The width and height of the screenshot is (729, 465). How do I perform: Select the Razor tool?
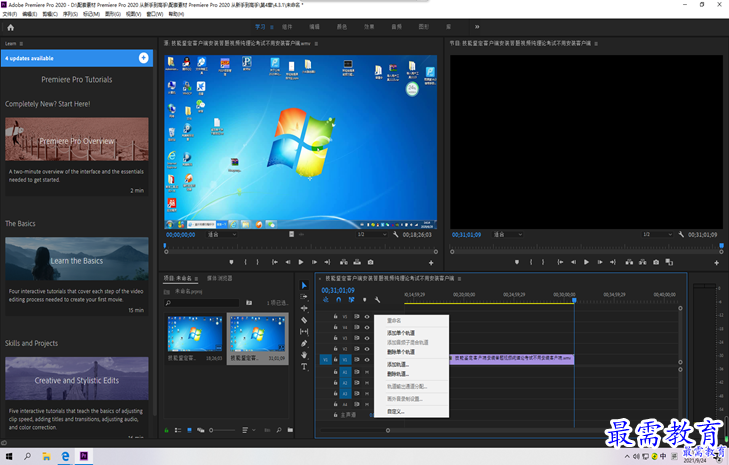pyautogui.click(x=304, y=320)
